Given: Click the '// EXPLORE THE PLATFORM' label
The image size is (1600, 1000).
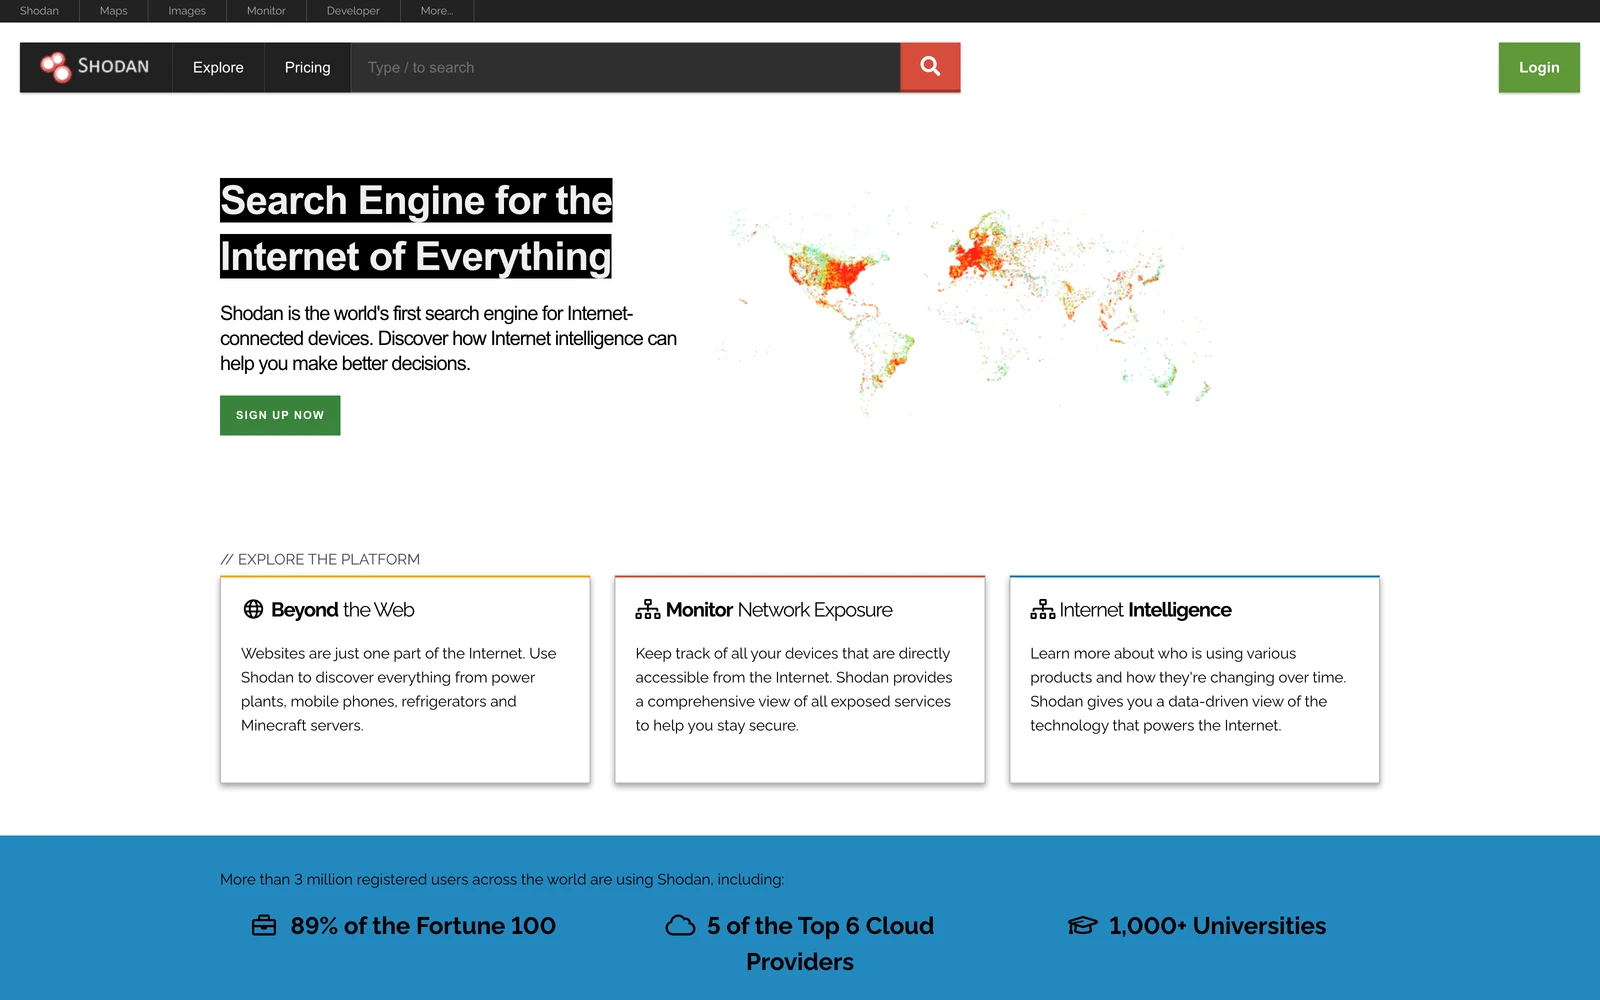Looking at the screenshot, I should click(x=320, y=560).
